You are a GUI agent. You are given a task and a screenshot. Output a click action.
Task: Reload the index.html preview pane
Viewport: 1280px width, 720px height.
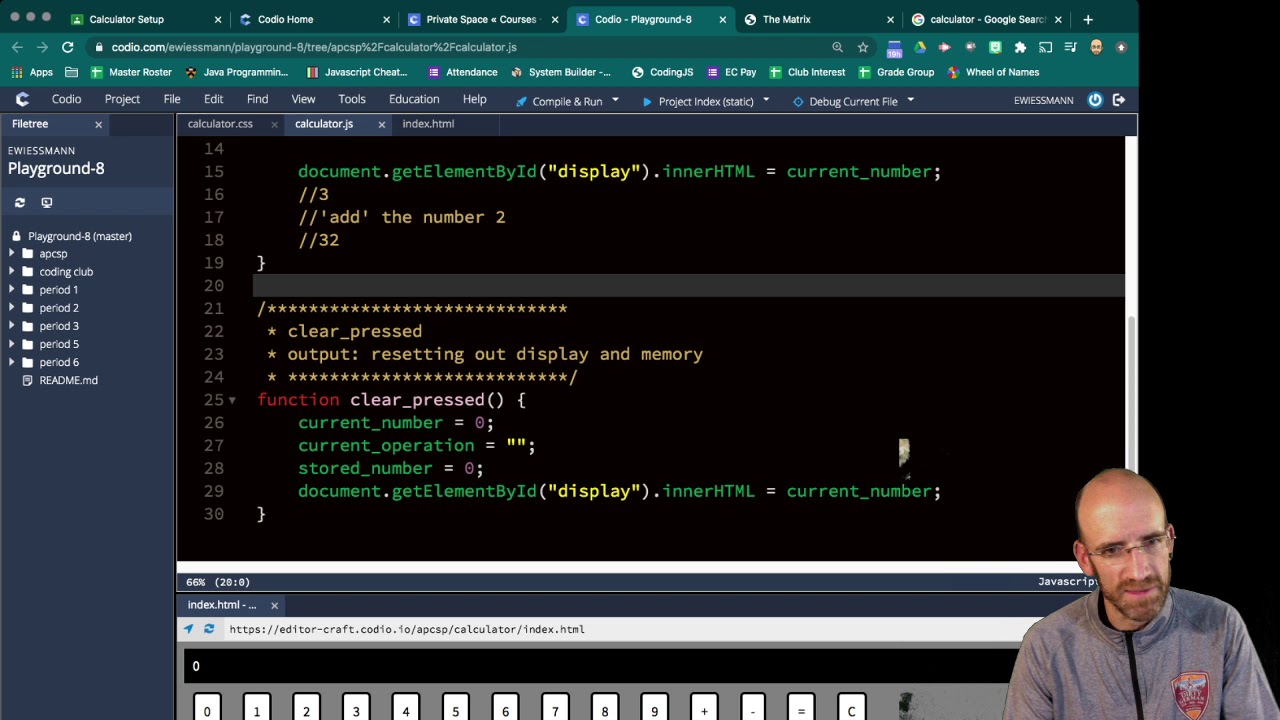pos(209,629)
